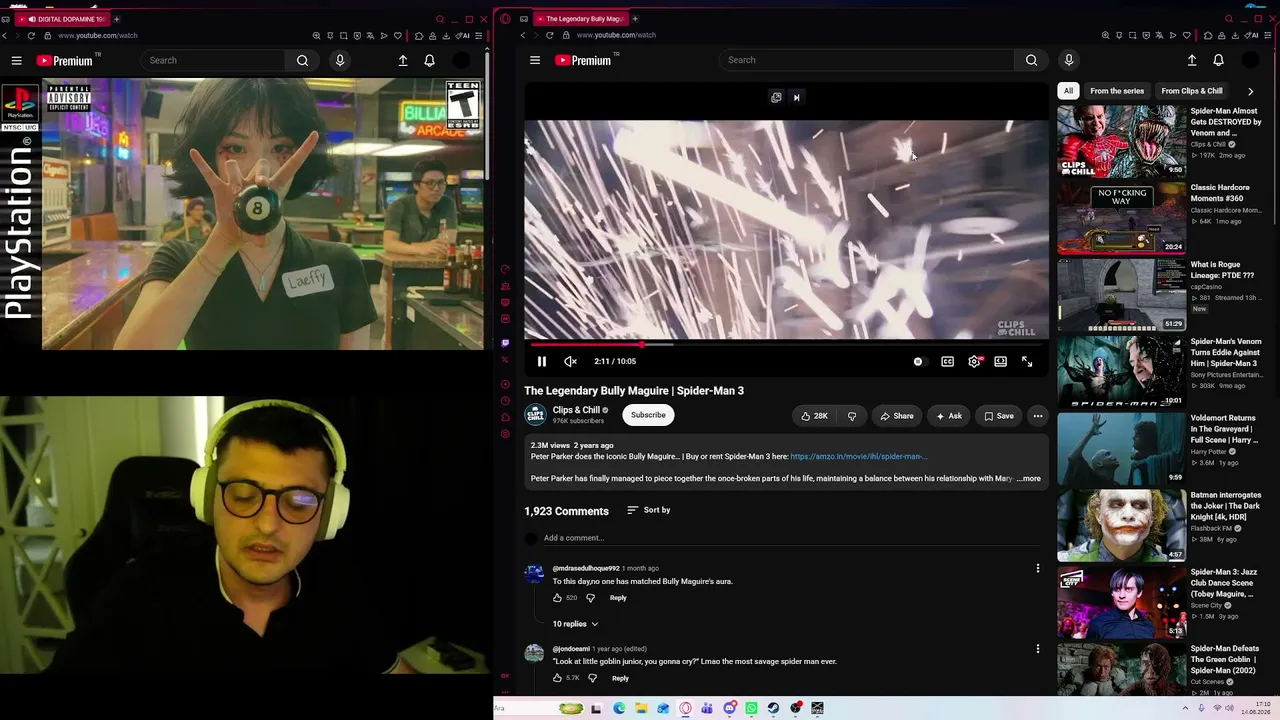The width and height of the screenshot is (1280, 720).
Task: Open Batman interrogates the Joker video thumbnail
Action: [x=1121, y=525]
